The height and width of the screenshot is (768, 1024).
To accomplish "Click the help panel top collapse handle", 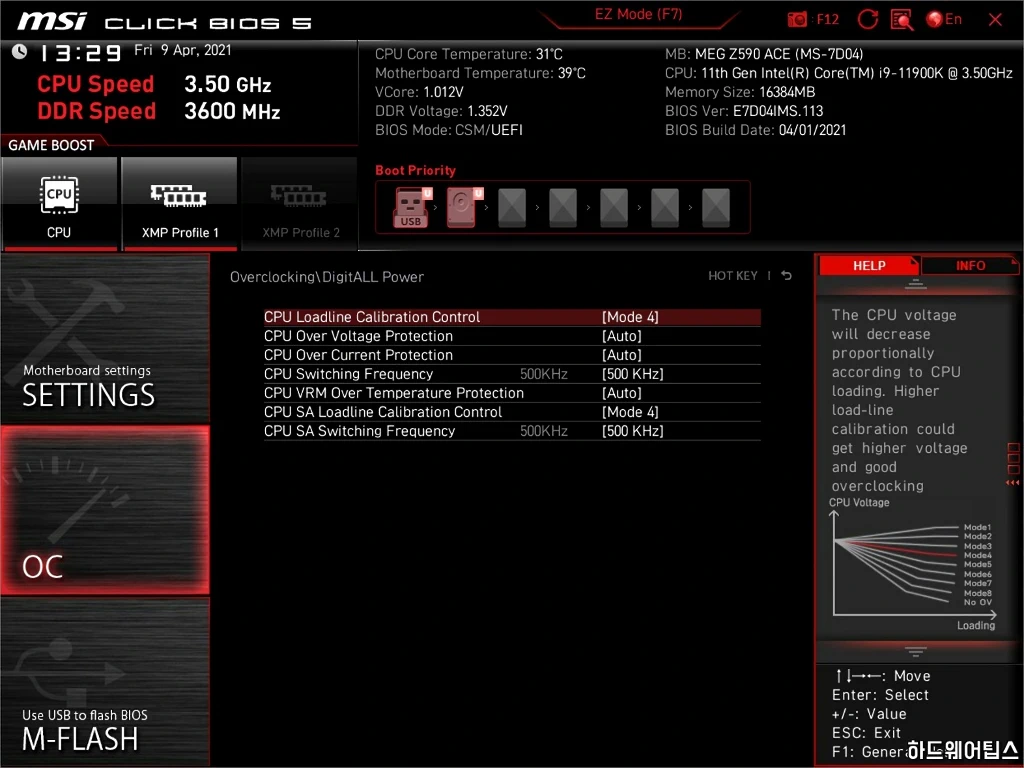I will 916,284.
